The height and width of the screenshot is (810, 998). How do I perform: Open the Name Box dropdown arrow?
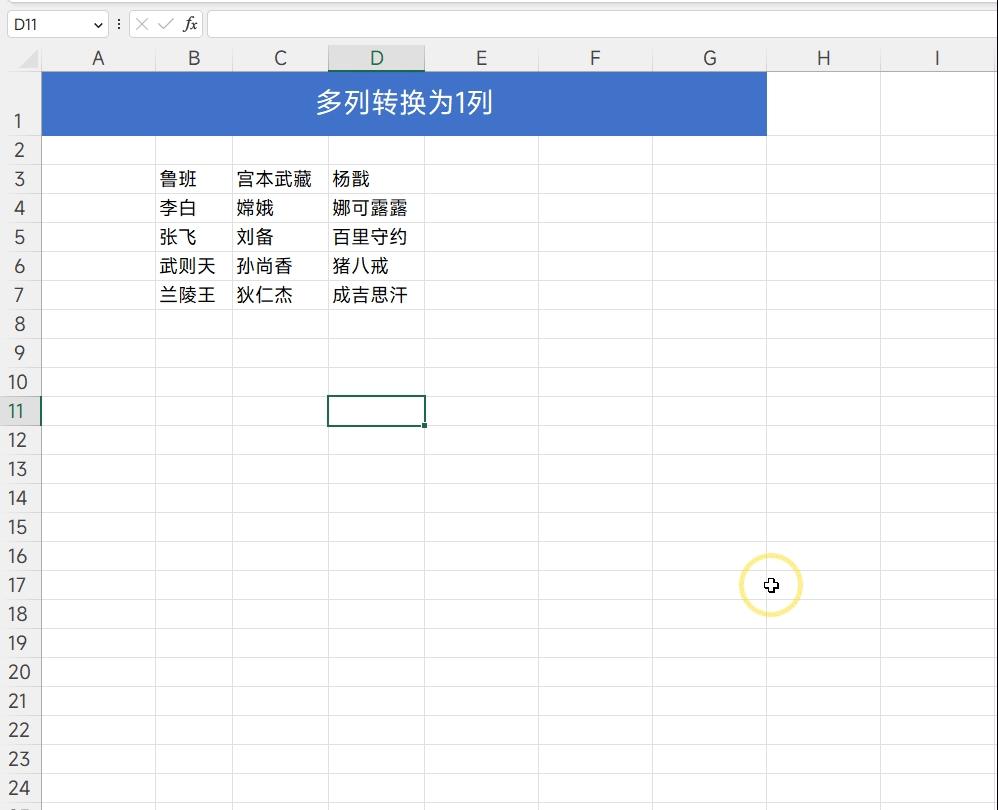[x=97, y=24]
